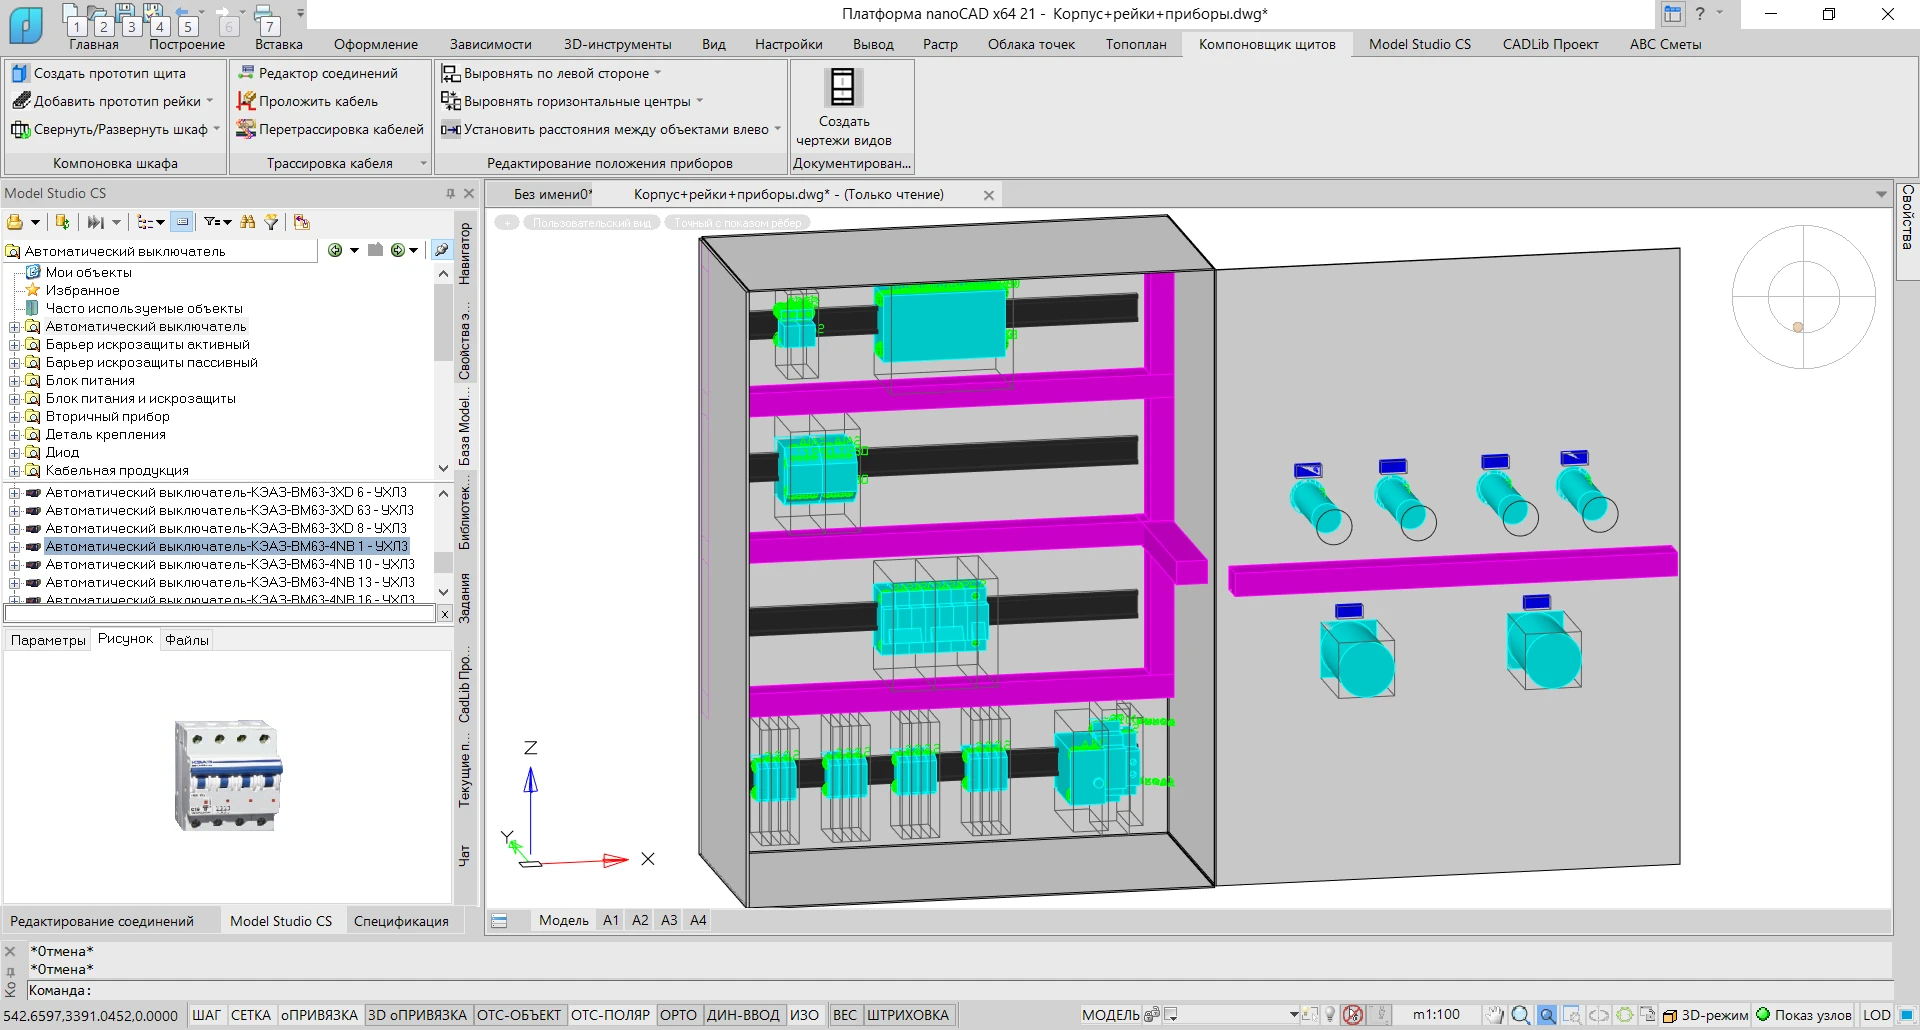Expand the Блок питания tree folder
Image resolution: width=1920 pixels, height=1030 pixels.
click(15, 381)
